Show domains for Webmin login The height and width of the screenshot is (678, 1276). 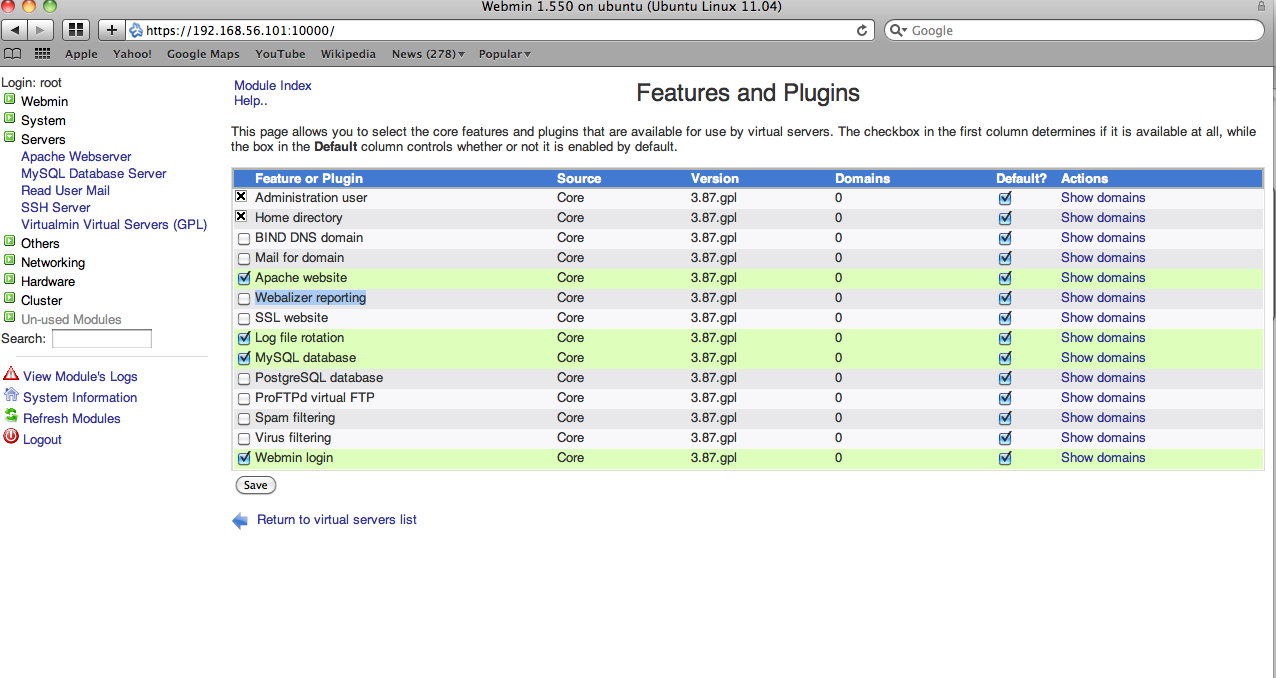pyautogui.click(x=1103, y=458)
